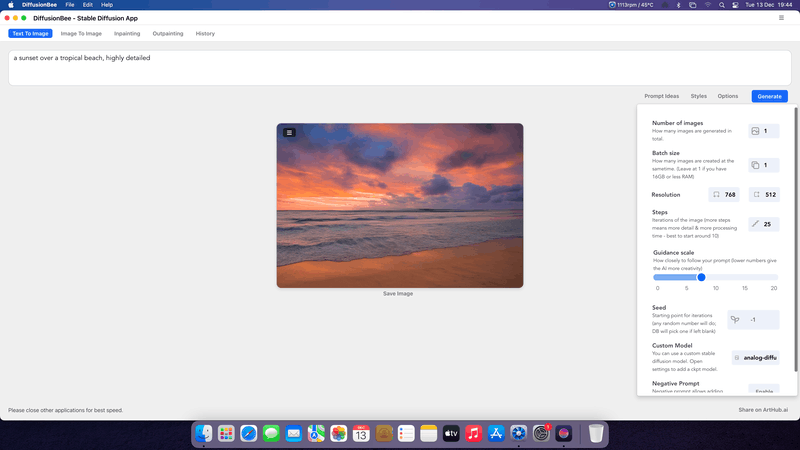Click the Guidance scale slider handle
The height and width of the screenshot is (450, 800).
click(x=702, y=277)
